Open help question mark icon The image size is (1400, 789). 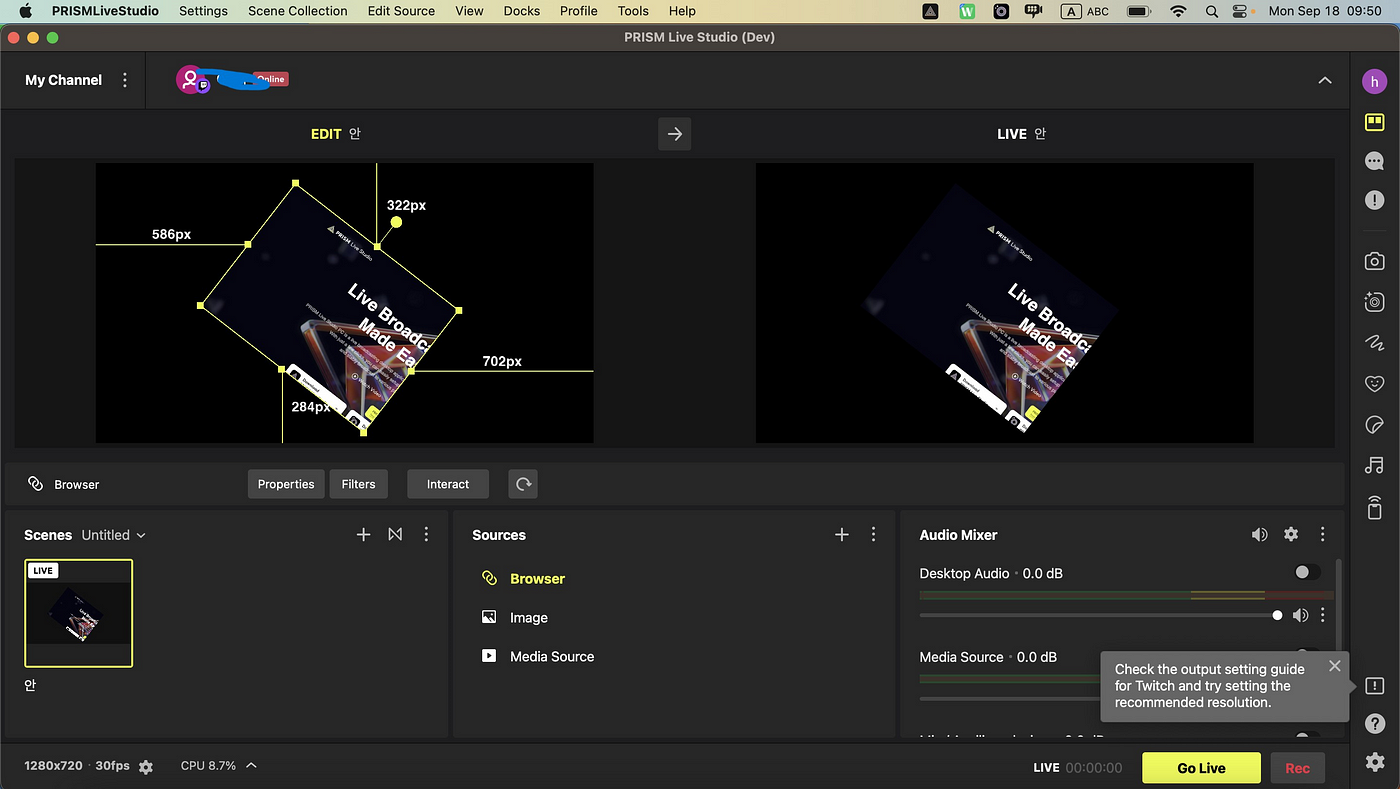coord(1374,722)
